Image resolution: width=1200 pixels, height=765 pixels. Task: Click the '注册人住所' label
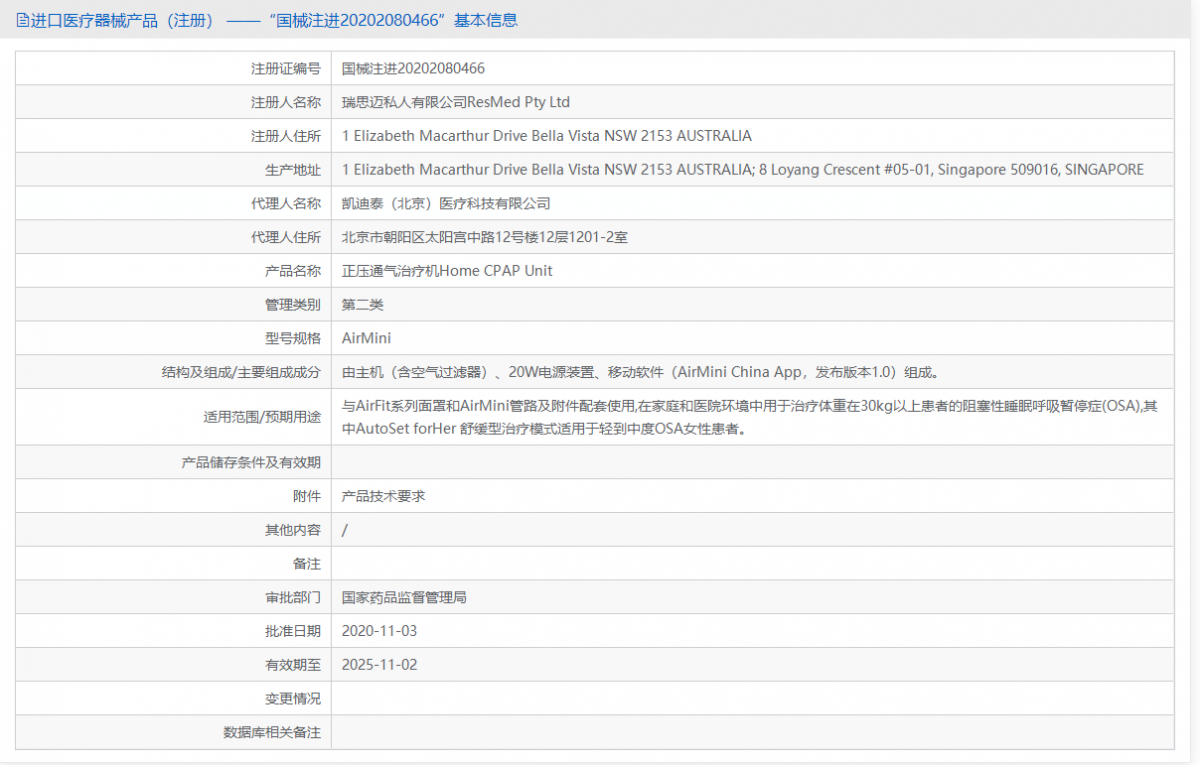[286, 136]
